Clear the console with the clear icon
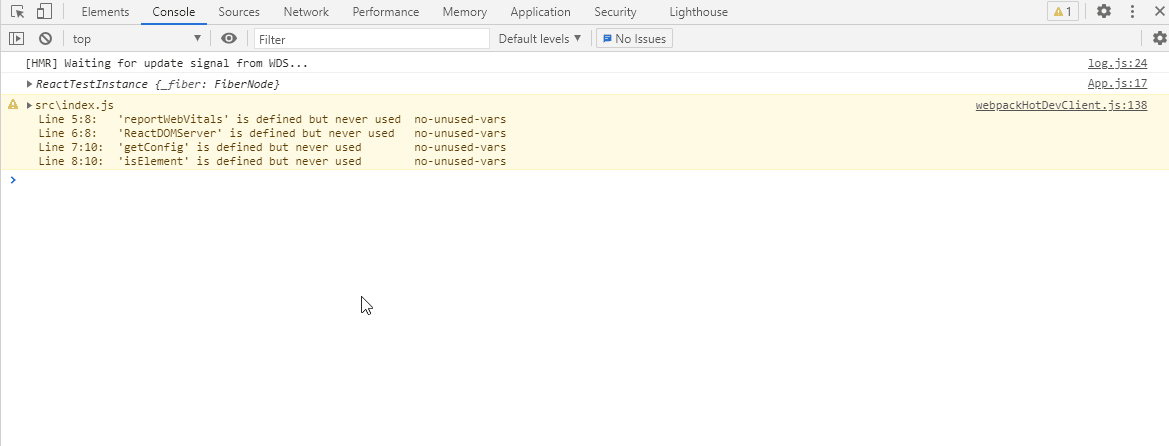The width and height of the screenshot is (1169, 446). click(45, 38)
